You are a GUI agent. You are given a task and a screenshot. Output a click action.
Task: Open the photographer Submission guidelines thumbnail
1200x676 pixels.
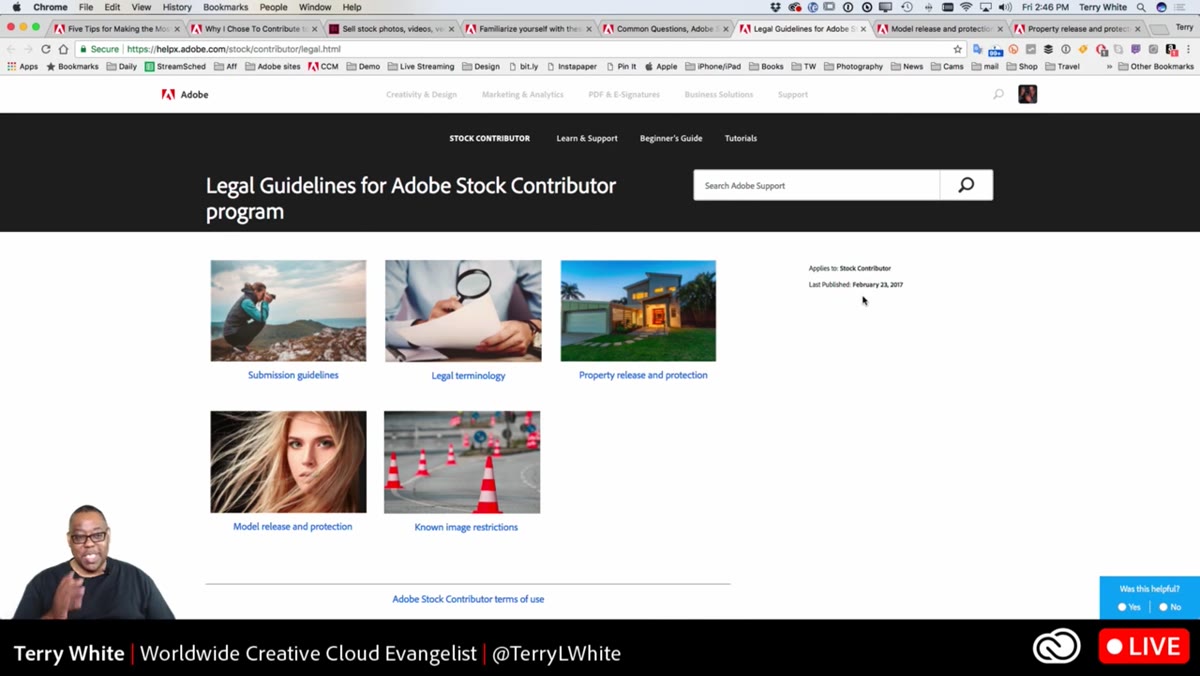288,311
